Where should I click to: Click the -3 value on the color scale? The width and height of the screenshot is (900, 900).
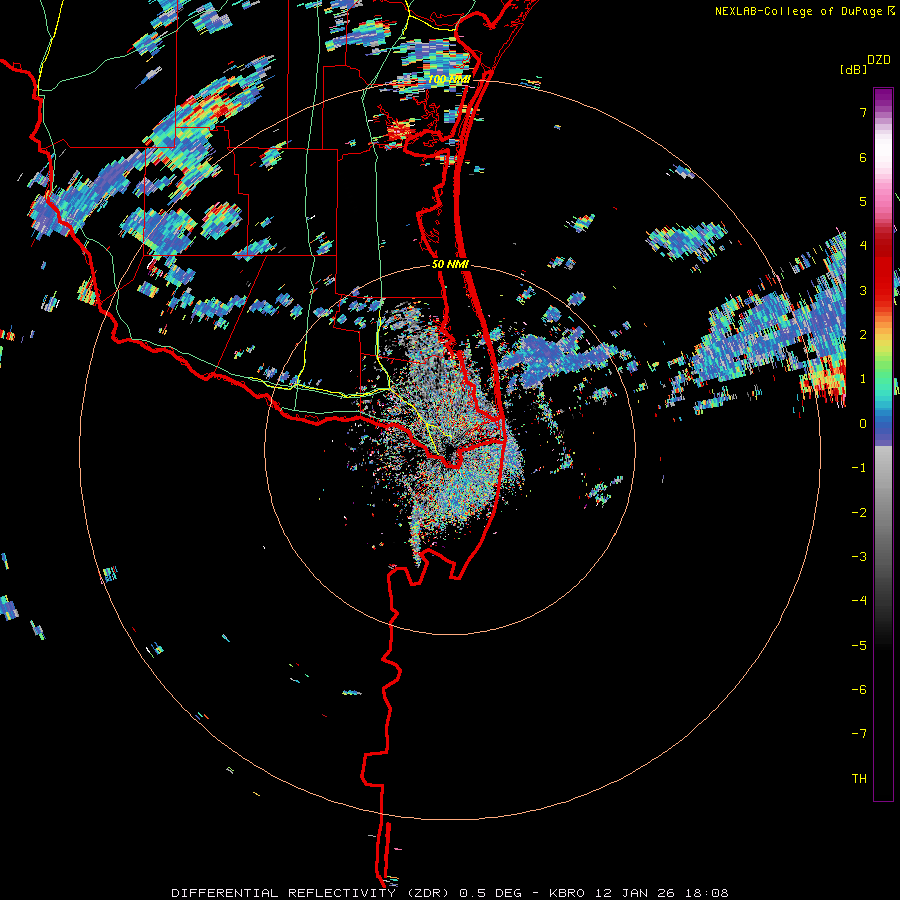pos(859,557)
